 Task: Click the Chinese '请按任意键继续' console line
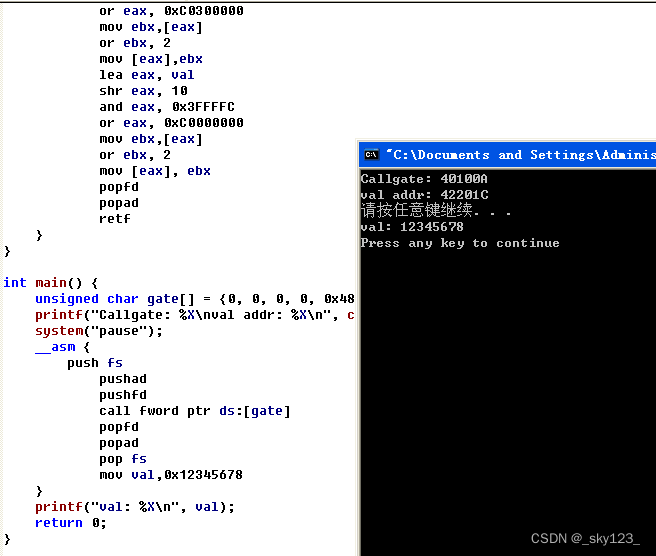436,210
